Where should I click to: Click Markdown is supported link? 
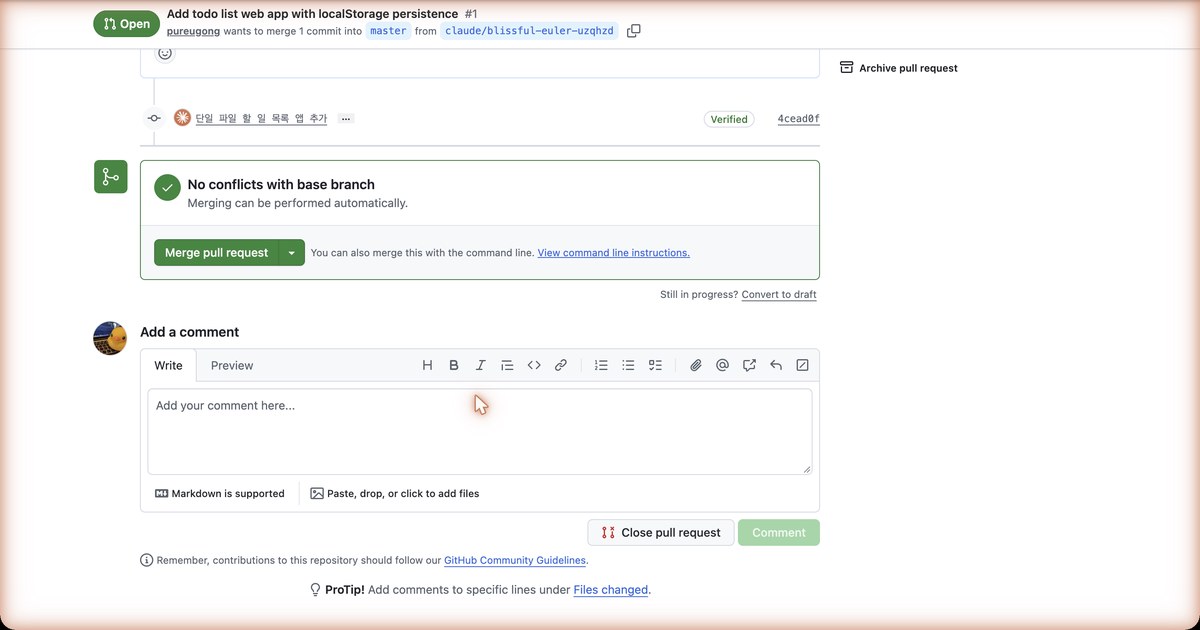pyautogui.click(x=220, y=494)
